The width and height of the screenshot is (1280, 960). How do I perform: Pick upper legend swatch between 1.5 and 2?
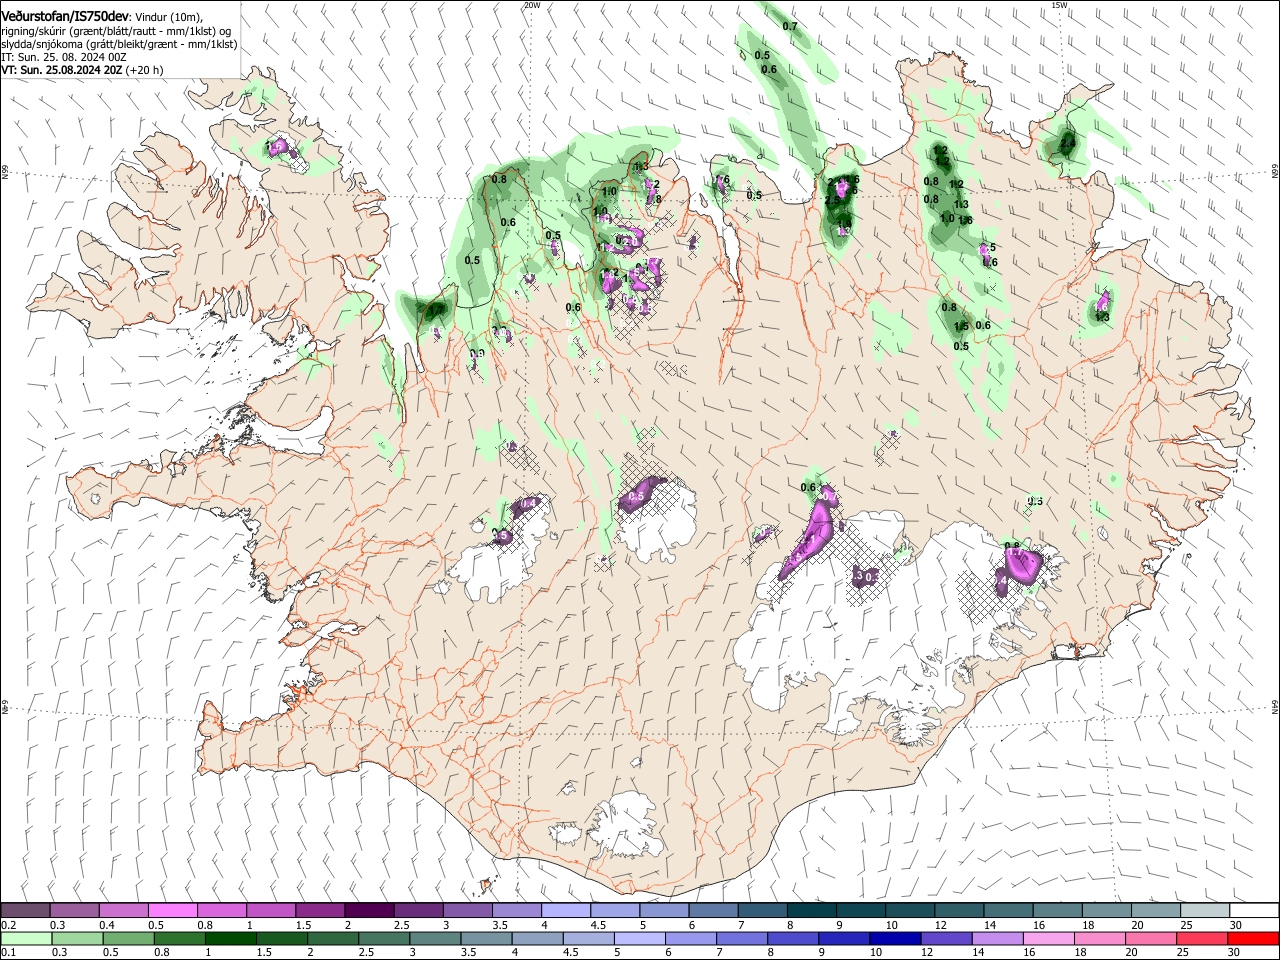(320, 910)
